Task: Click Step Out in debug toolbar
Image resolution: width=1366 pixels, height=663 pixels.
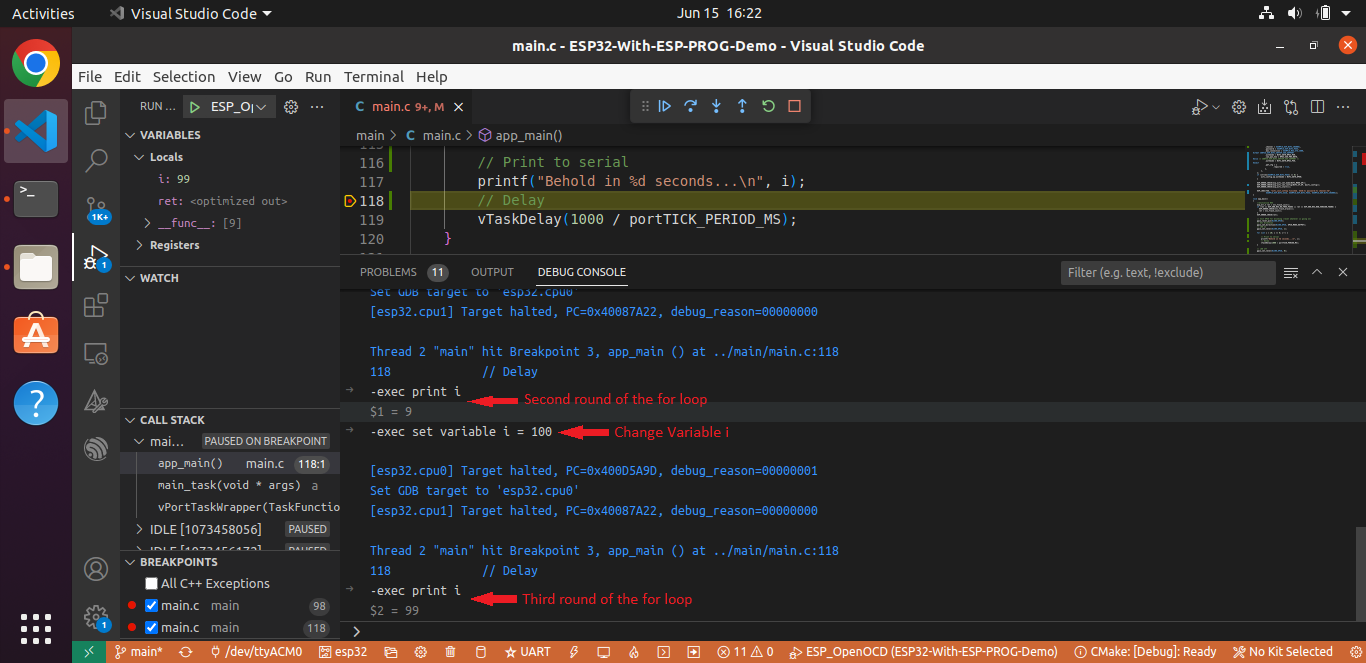Action: pos(742,106)
